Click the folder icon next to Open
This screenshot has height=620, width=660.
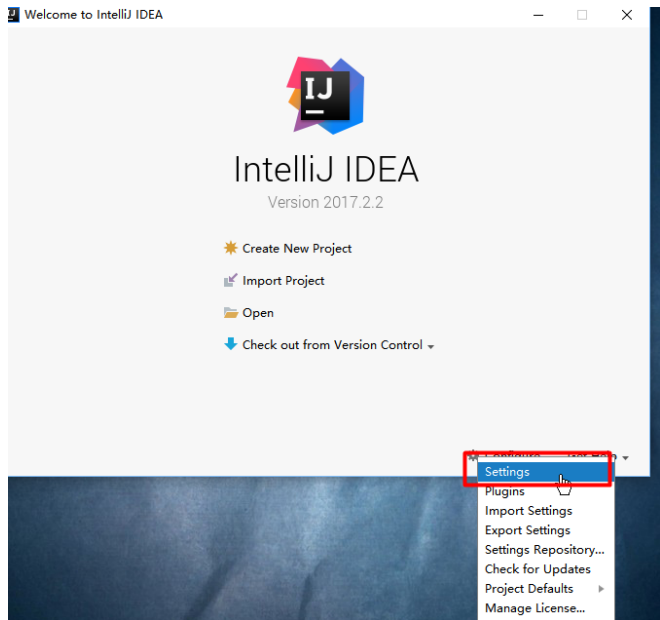click(230, 313)
